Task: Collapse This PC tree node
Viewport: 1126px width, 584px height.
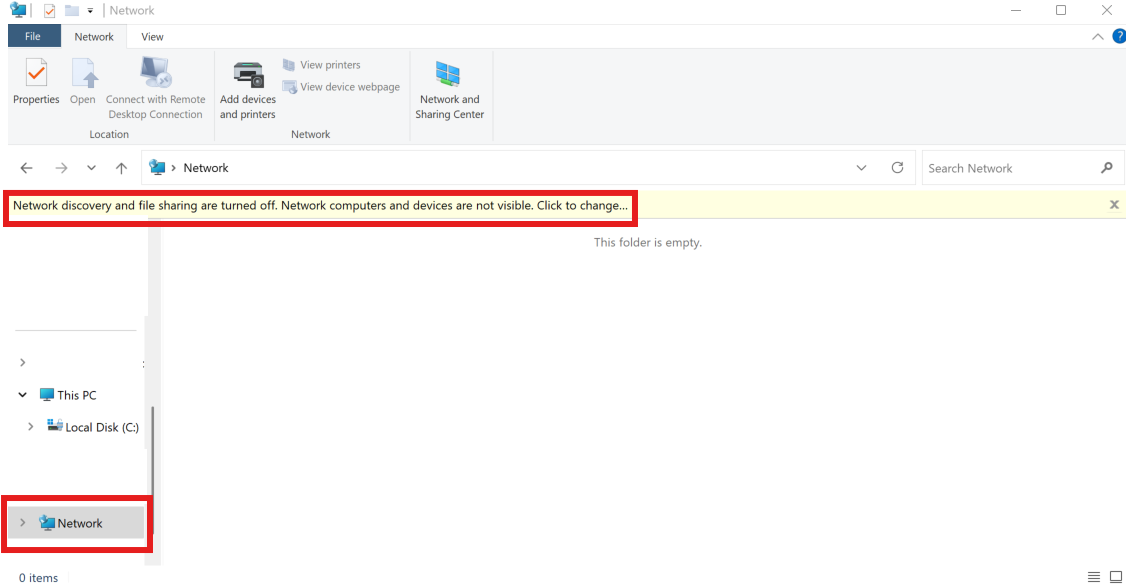Action: point(23,394)
